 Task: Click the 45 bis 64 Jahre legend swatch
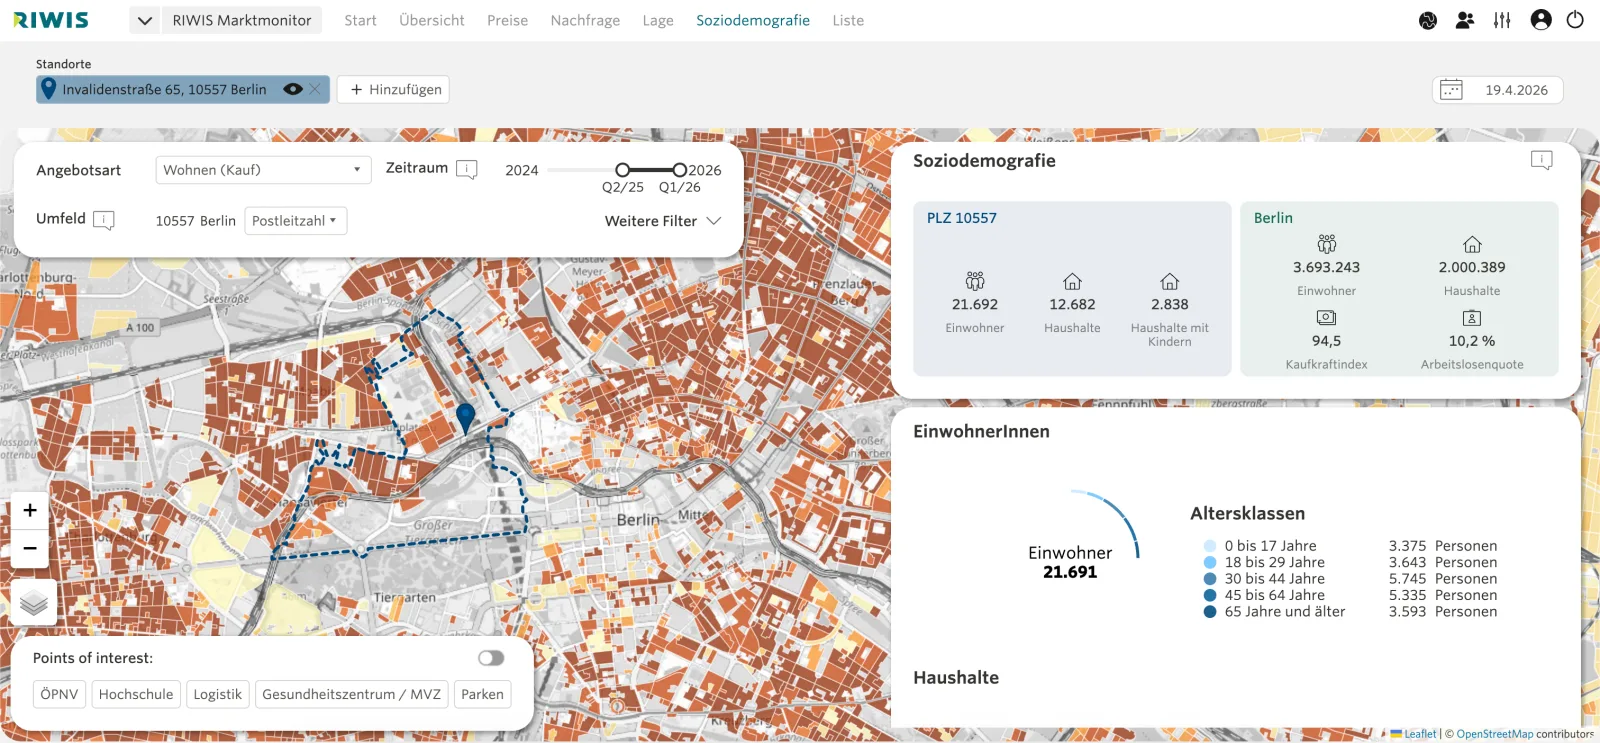[x=1210, y=595]
